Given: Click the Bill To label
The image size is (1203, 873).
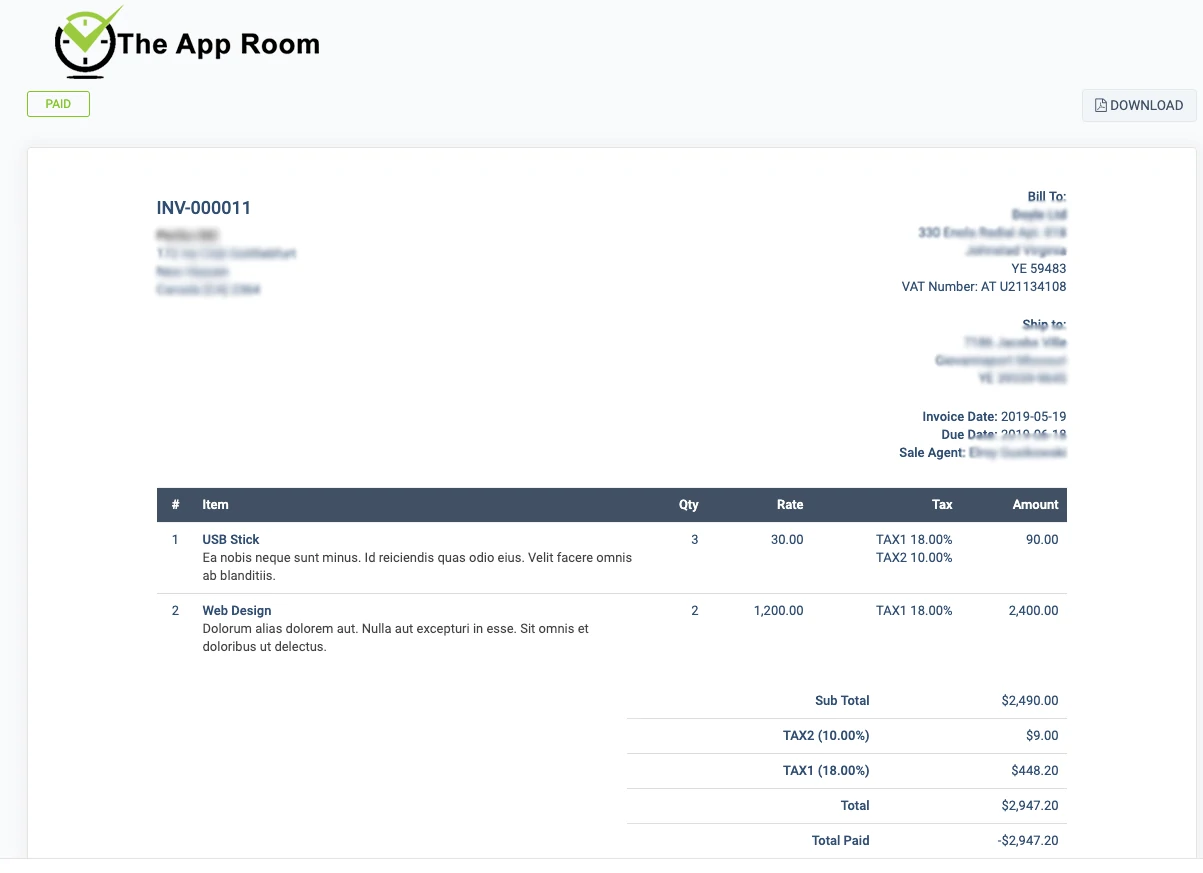Looking at the screenshot, I should point(1047,197).
